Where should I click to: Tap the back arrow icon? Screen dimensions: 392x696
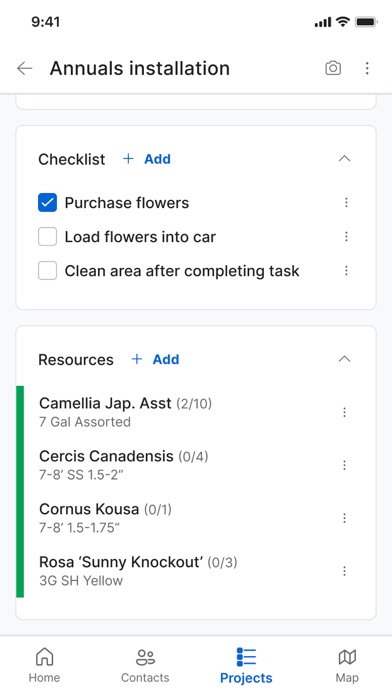point(24,68)
